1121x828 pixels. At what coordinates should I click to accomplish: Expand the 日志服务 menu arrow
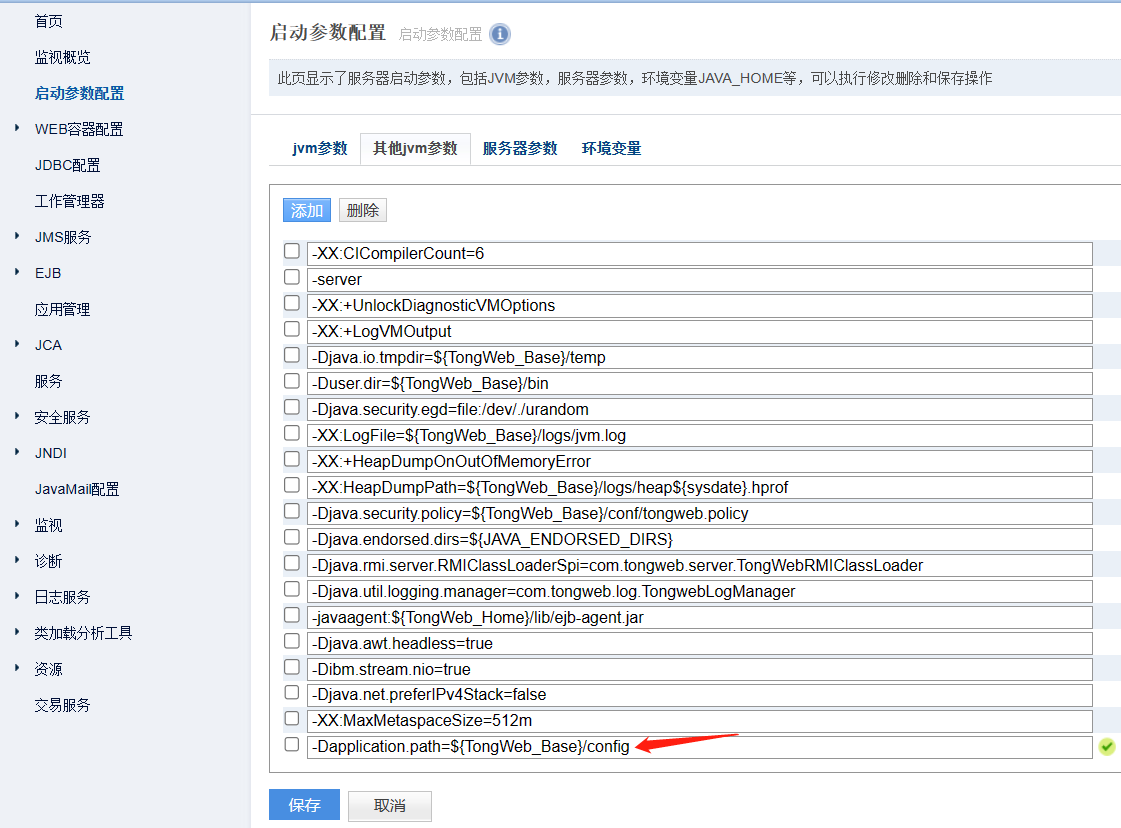click(x=18, y=597)
